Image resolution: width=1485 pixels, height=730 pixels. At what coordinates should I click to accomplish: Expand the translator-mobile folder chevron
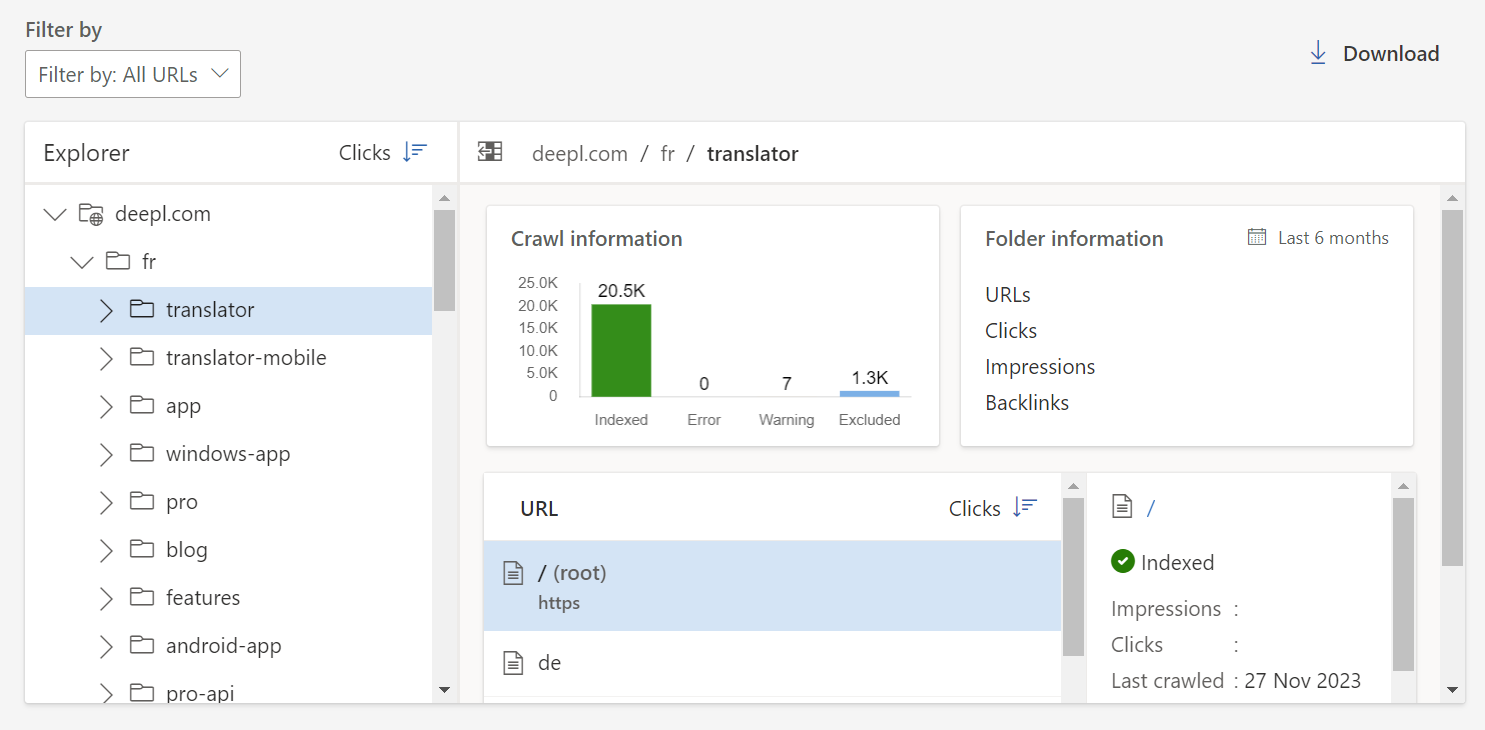(107, 358)
